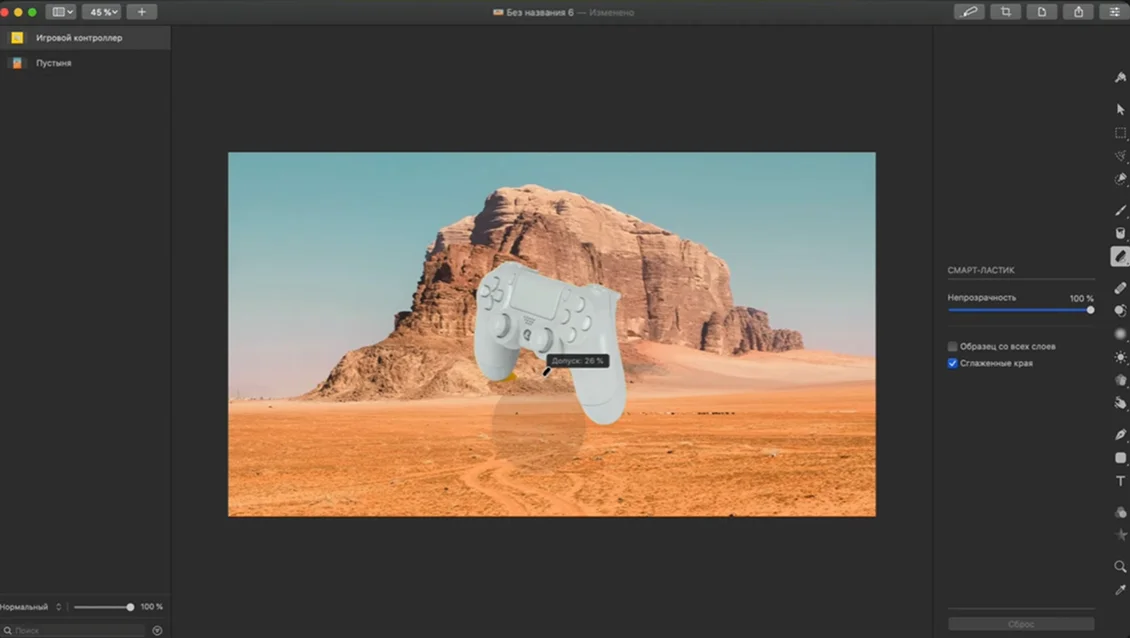Screen dimensions: 1130x638
Task: Select the Type text tool
Action: [x=1120, y=481]
